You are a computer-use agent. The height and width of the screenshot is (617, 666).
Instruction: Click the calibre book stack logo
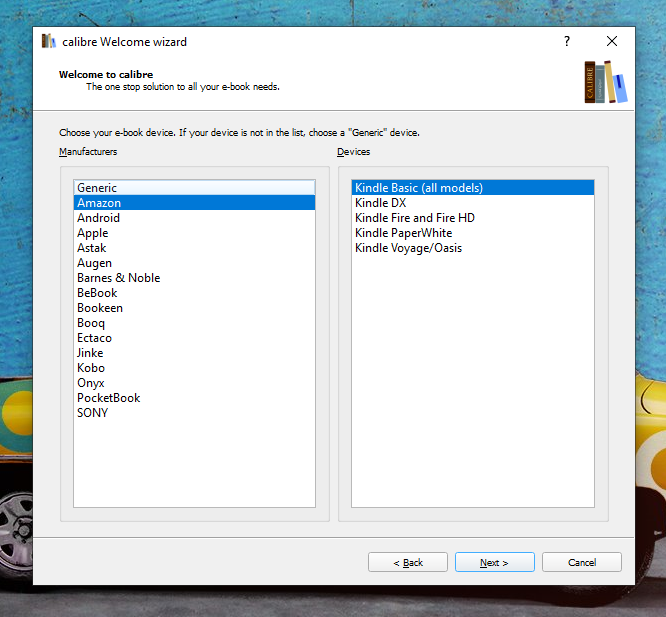pyautogui.click(x=606, y=82)
